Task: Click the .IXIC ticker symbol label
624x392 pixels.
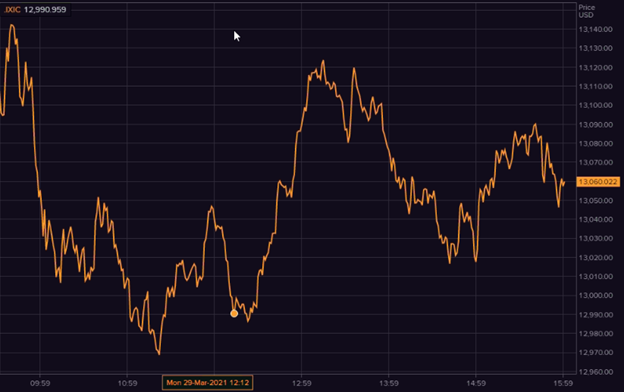Action: (x=12, y=10)
